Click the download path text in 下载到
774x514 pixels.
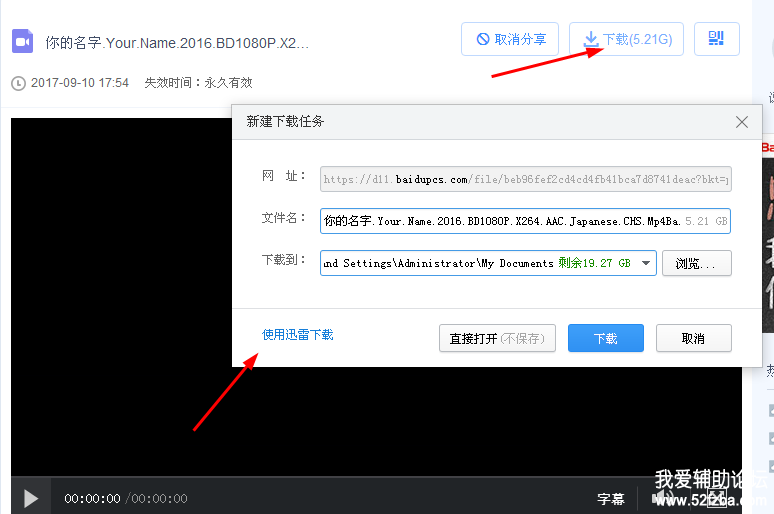point(438,263)
